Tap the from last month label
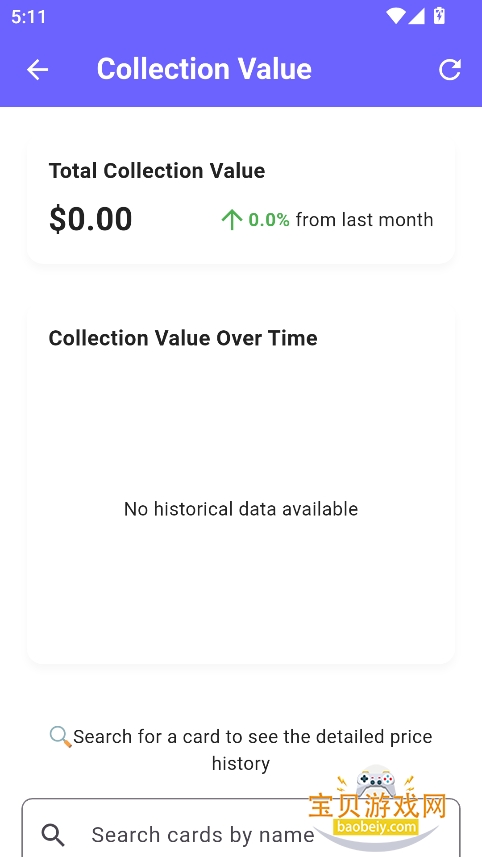Viewport: 482px width, 857px height. [365, 220]
